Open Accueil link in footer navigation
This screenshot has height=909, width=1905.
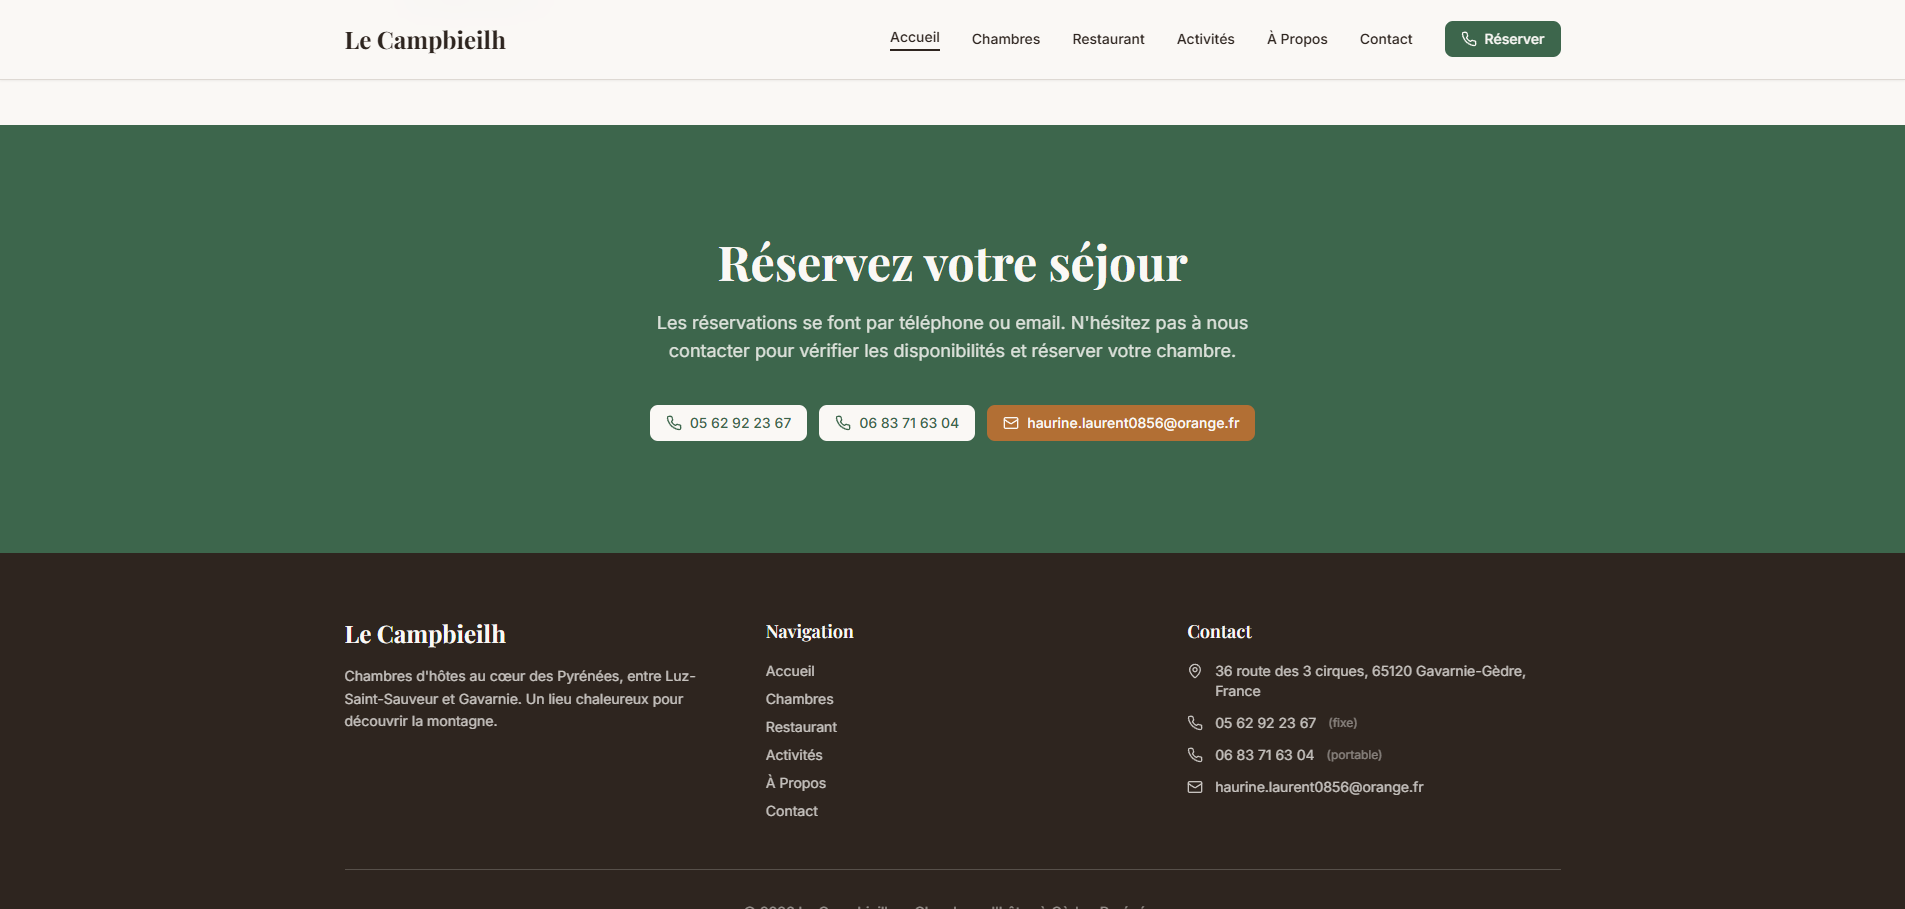pos(790,671)
